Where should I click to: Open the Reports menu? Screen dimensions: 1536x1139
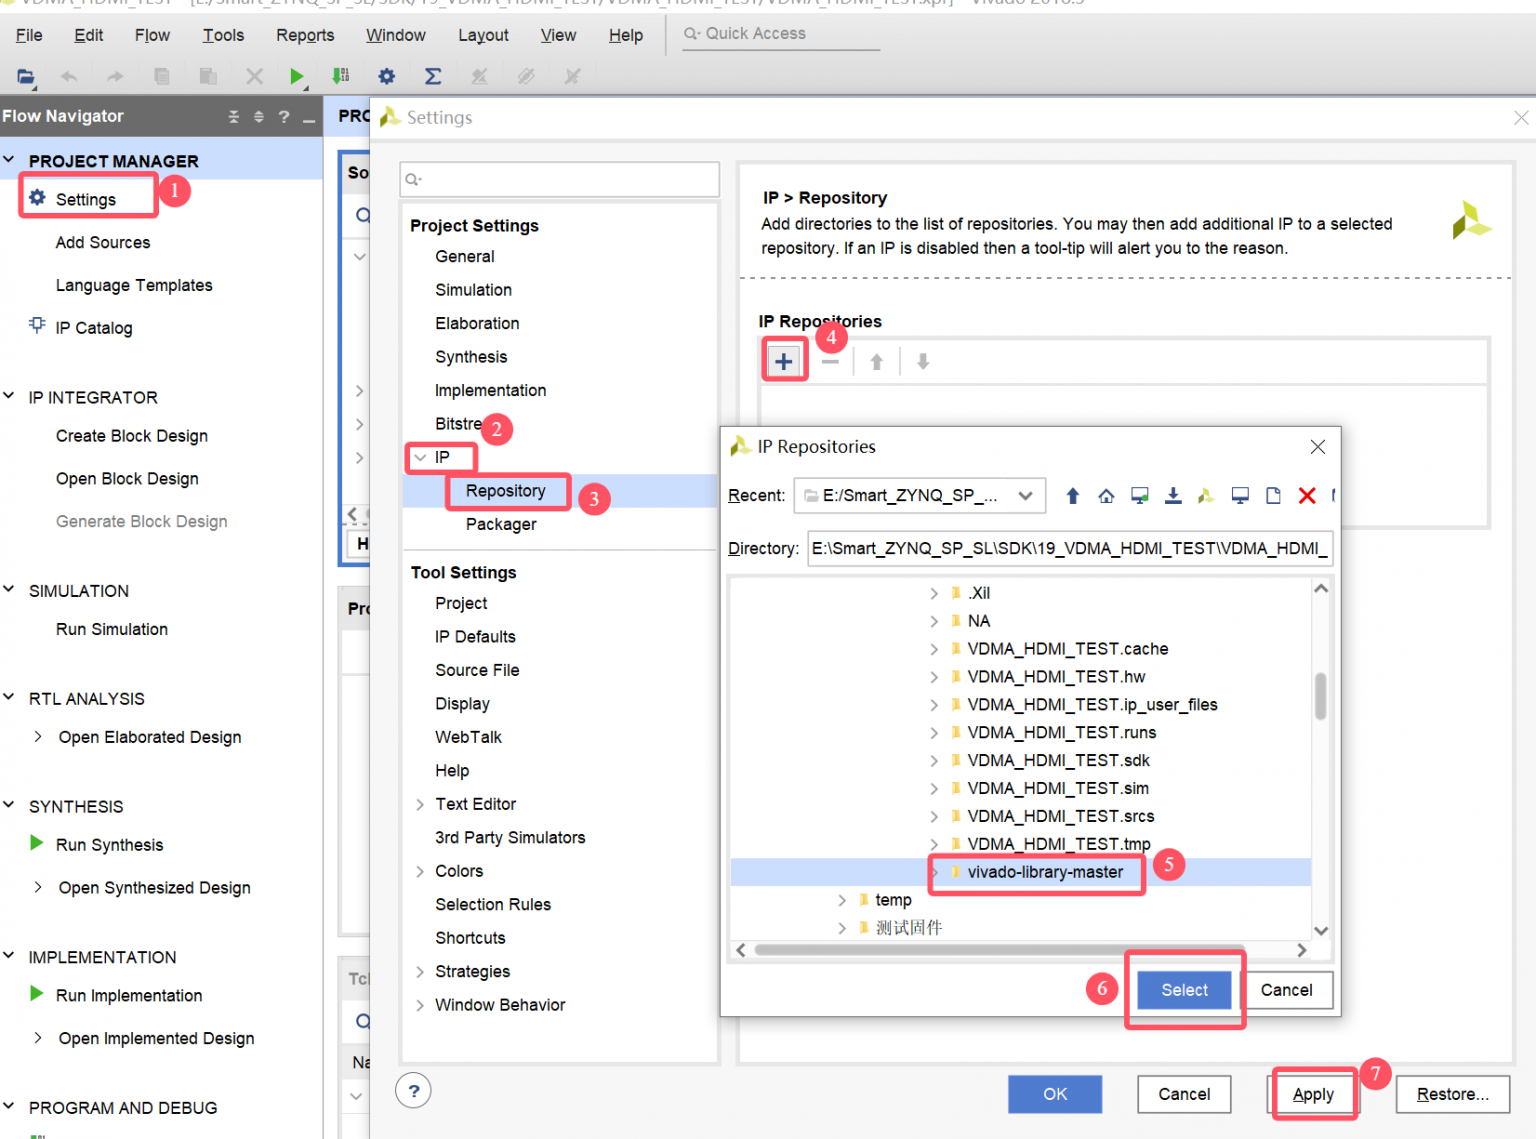(x=305, y=35)
